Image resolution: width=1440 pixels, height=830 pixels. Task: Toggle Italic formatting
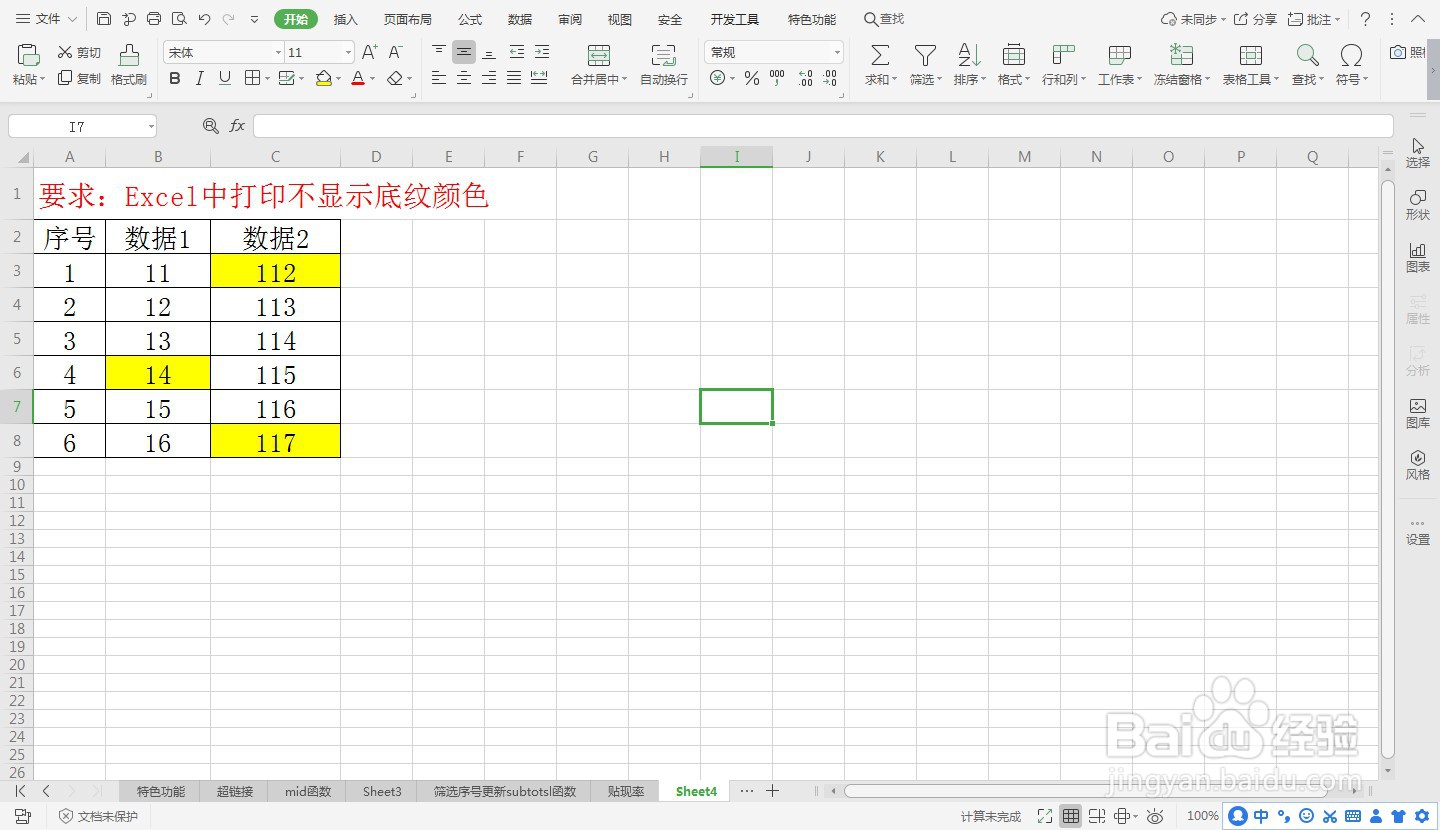click(x=200, y=78)
